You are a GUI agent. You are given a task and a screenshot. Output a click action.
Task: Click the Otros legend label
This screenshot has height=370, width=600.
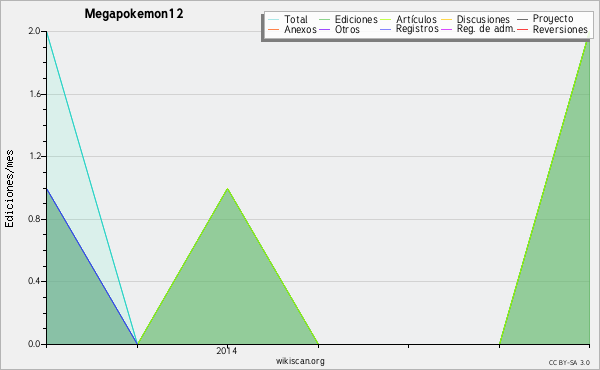click(x=347, y=29)
